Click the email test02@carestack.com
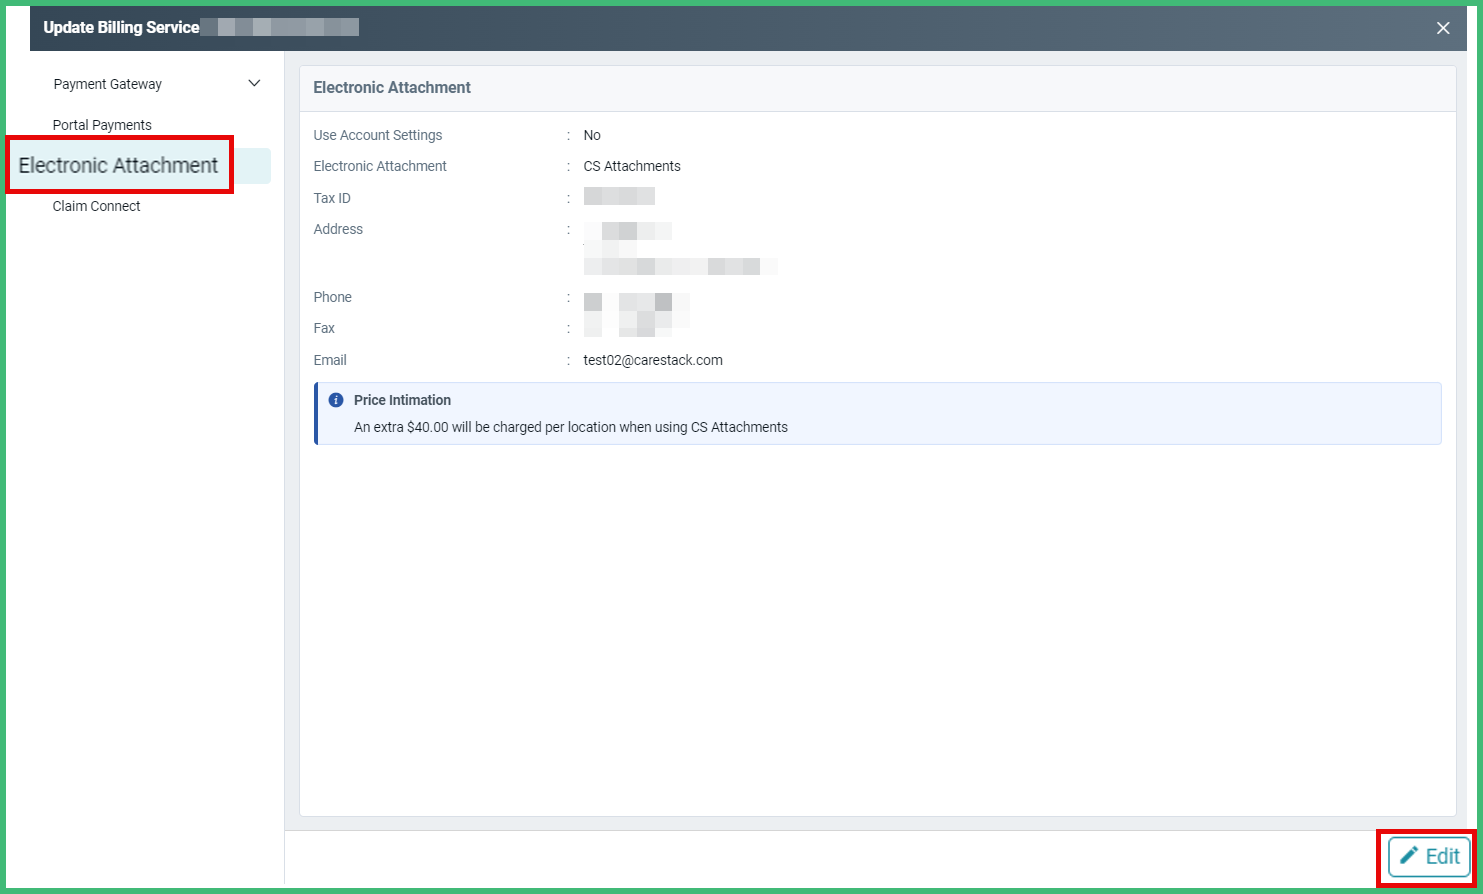Image resolution: width=1483 pixels, height=894 pixels. click(653, 360)
